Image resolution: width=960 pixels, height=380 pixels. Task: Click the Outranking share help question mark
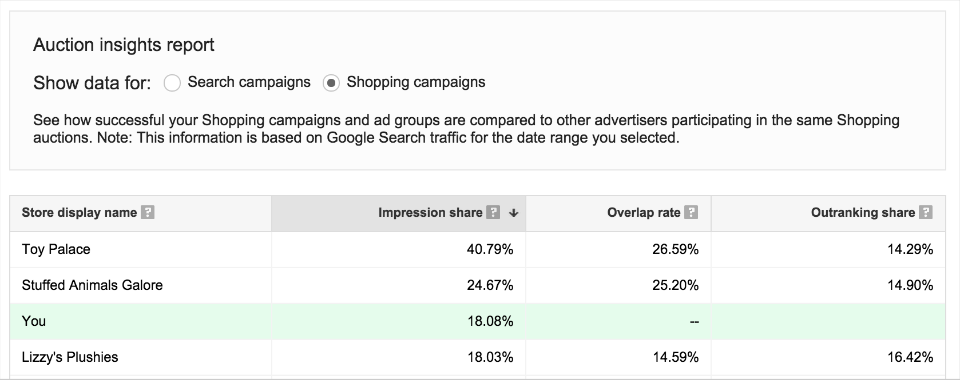pyautogui.click(x=926, y=212)
